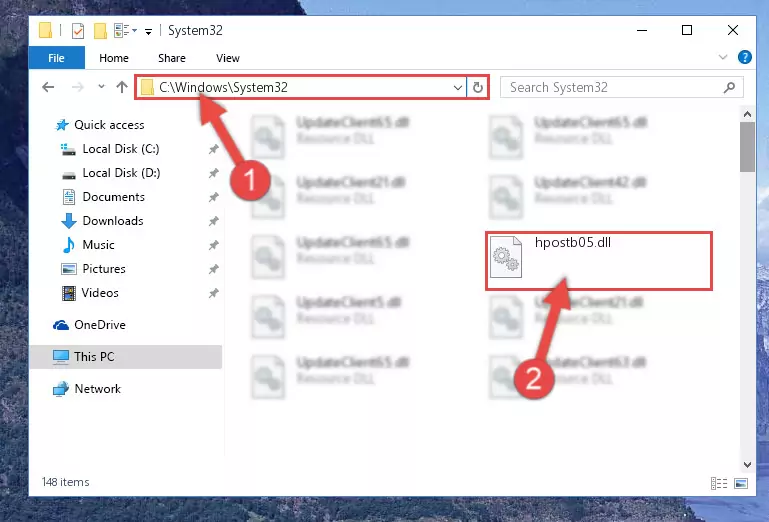Click the hpostb05.dll gear file icon
This screenshot has height=522, width=769.
tap(506, 257)
